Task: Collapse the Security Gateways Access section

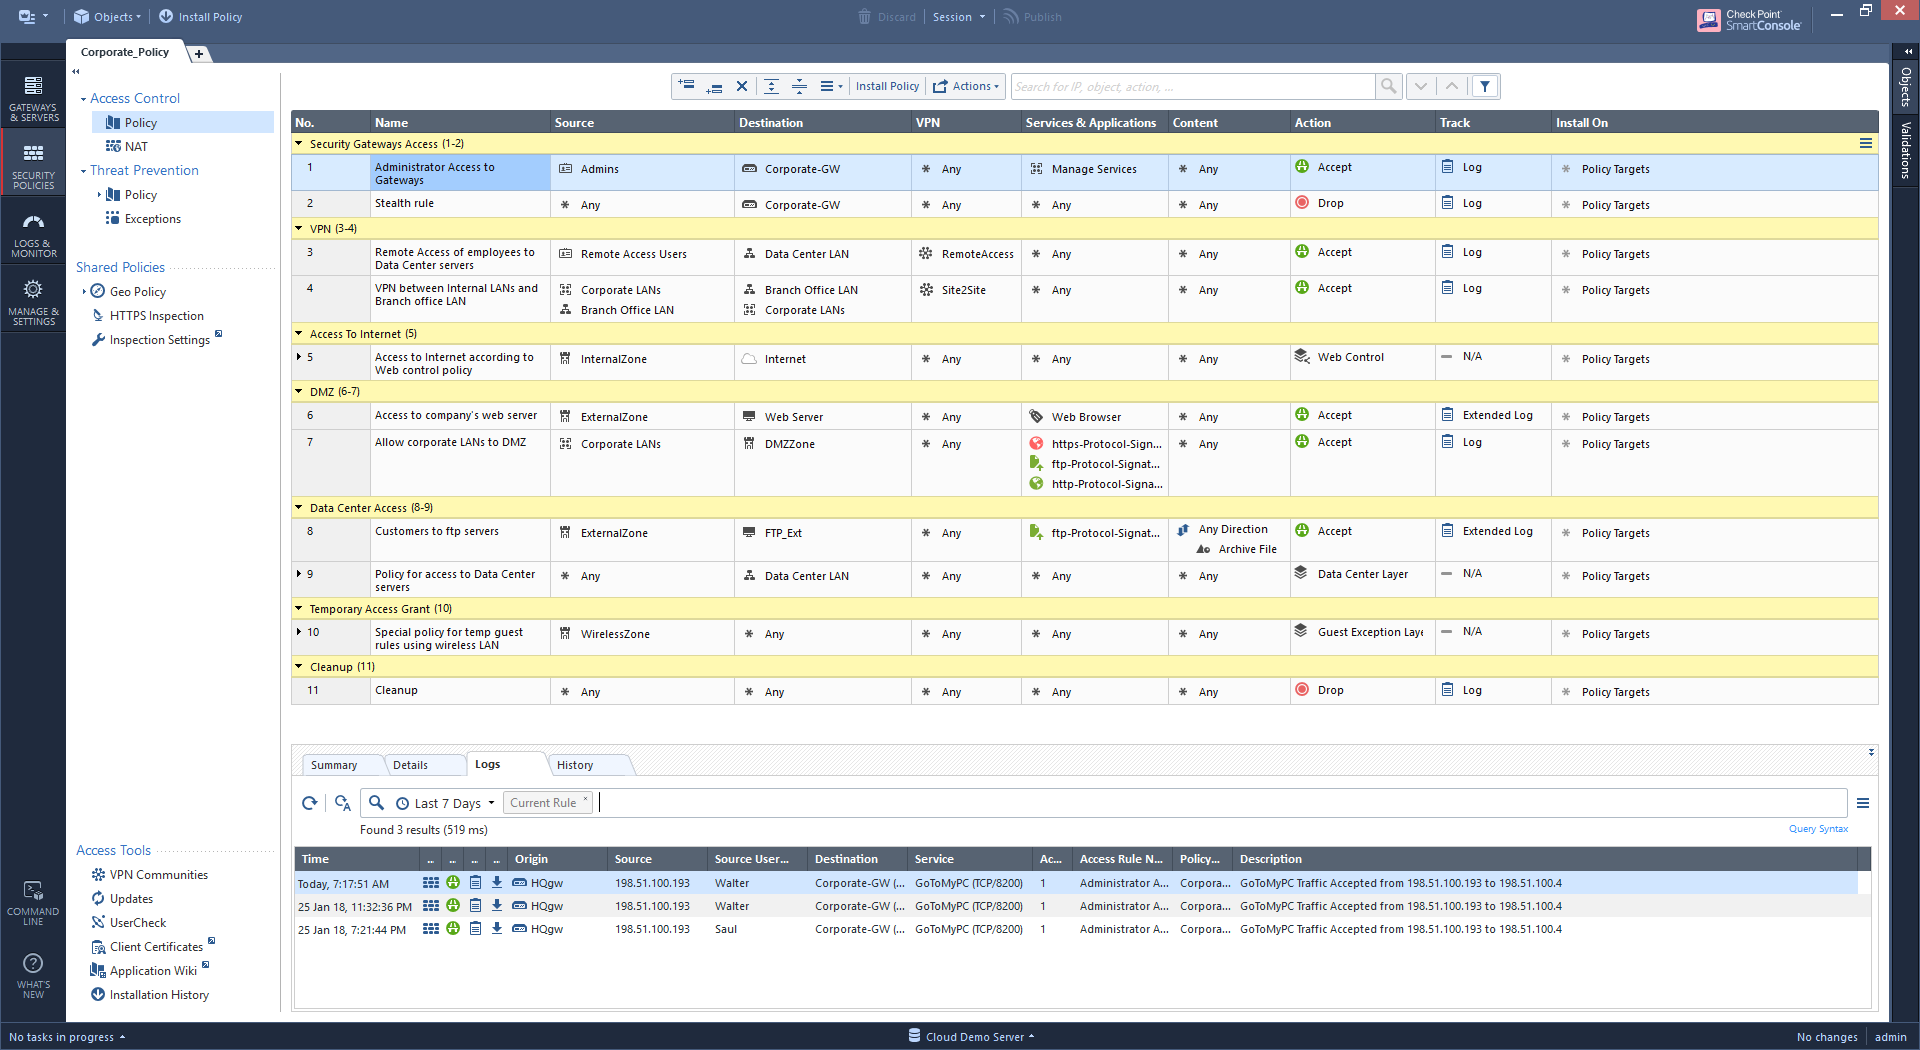Action: (x=299, y=144)
